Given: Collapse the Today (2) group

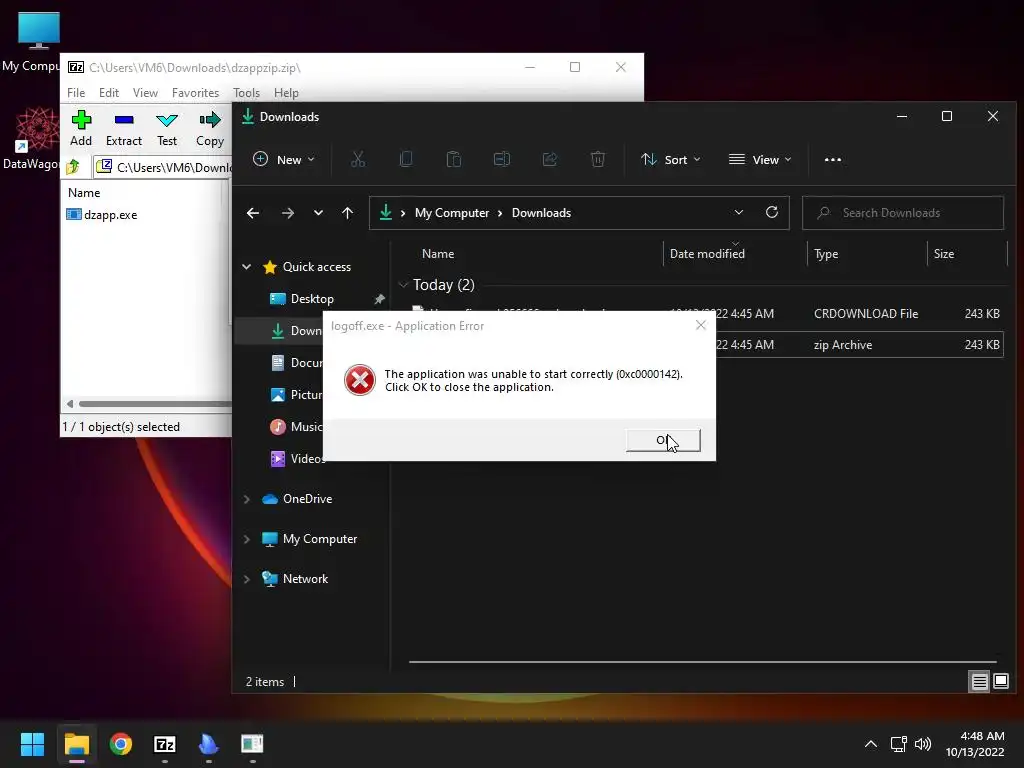Looking at the screenshot, I should 403,285.
